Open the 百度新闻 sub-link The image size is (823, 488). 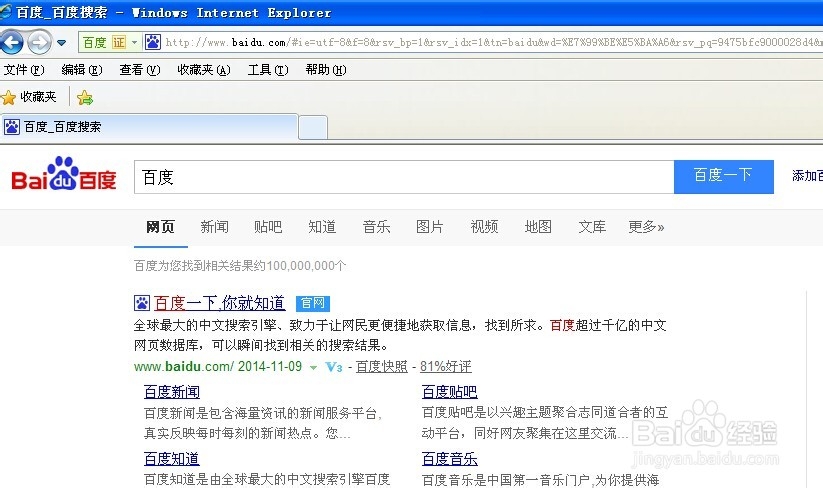tap(172, 392)
